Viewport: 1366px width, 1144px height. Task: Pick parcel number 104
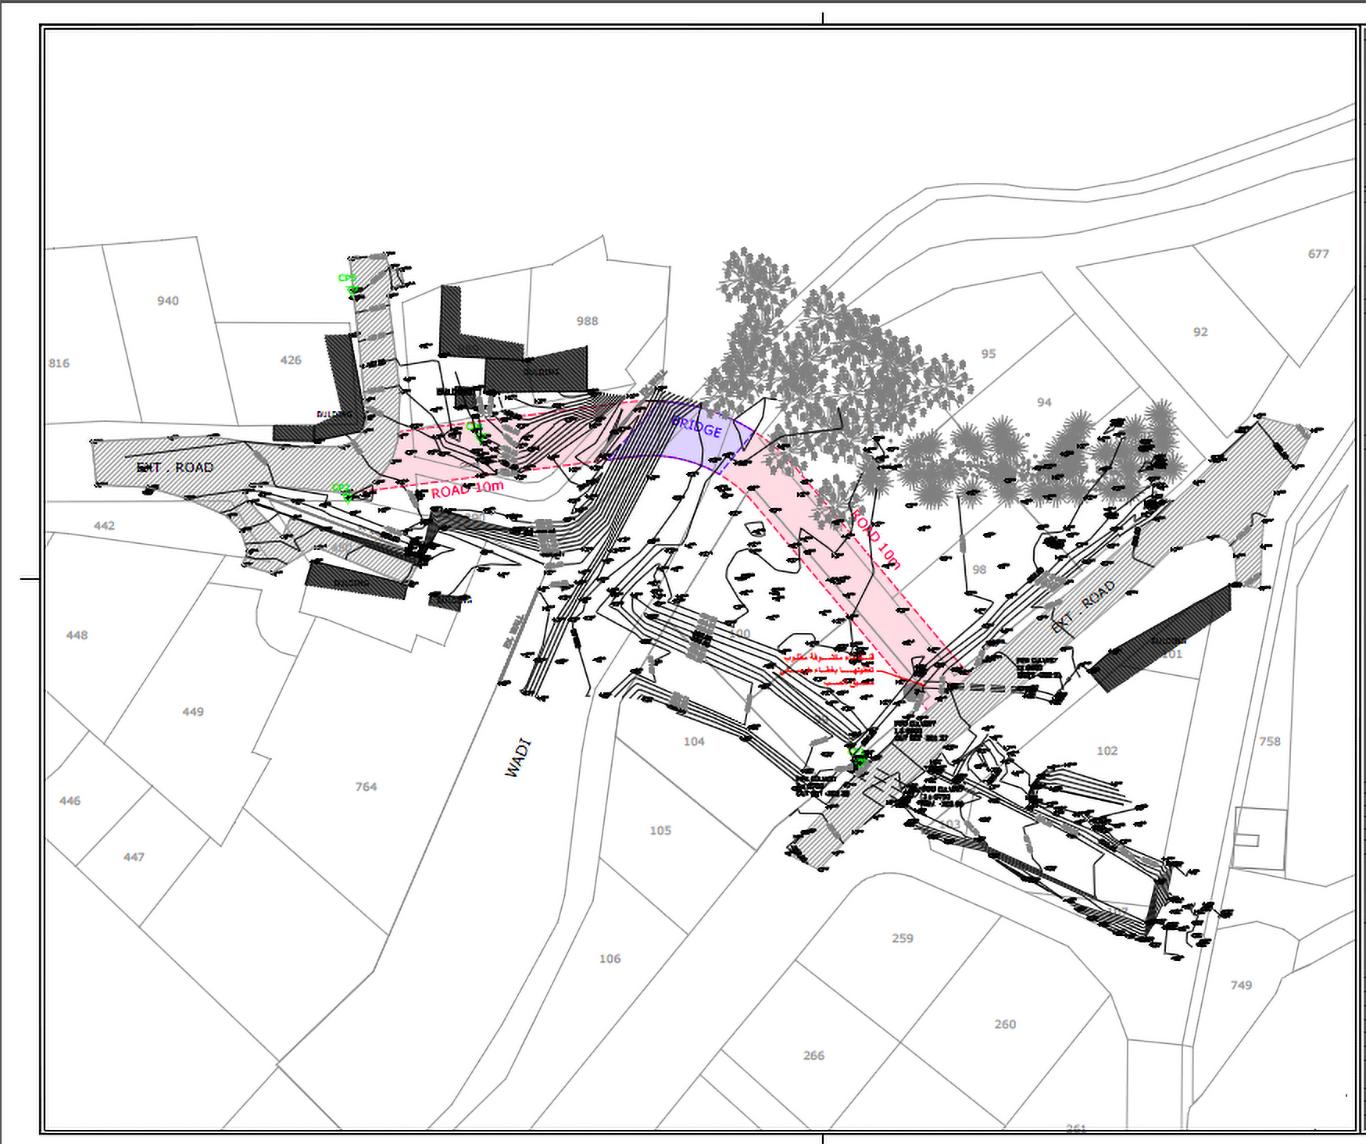[x=694, y=742]
